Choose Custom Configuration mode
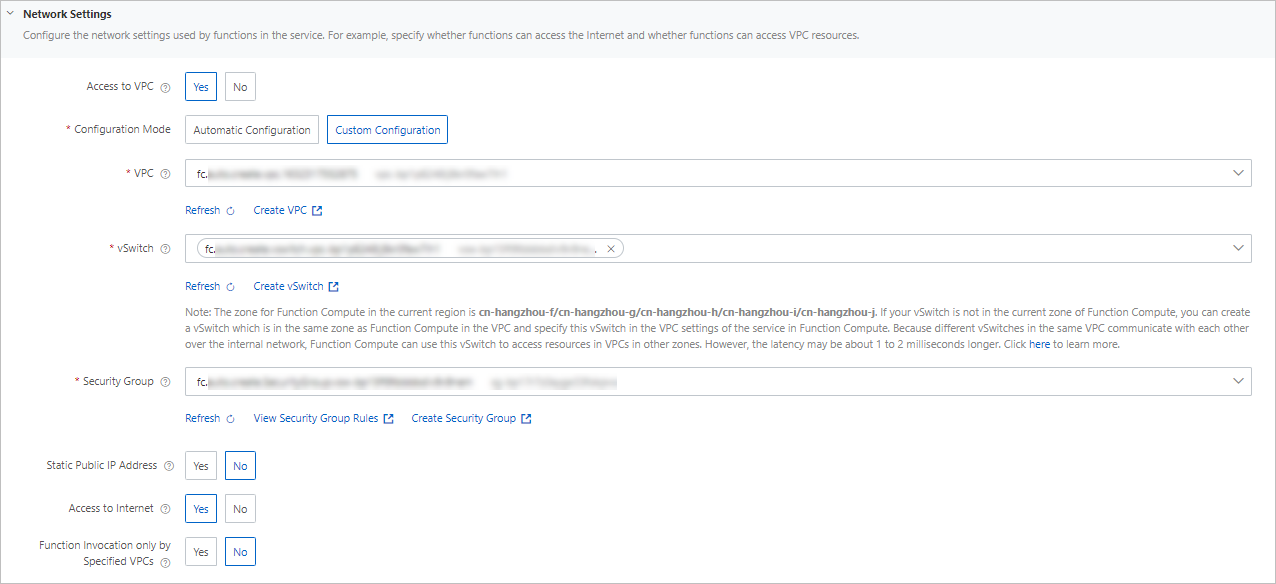Screen dimensions: 1276x584 (388, 130)
